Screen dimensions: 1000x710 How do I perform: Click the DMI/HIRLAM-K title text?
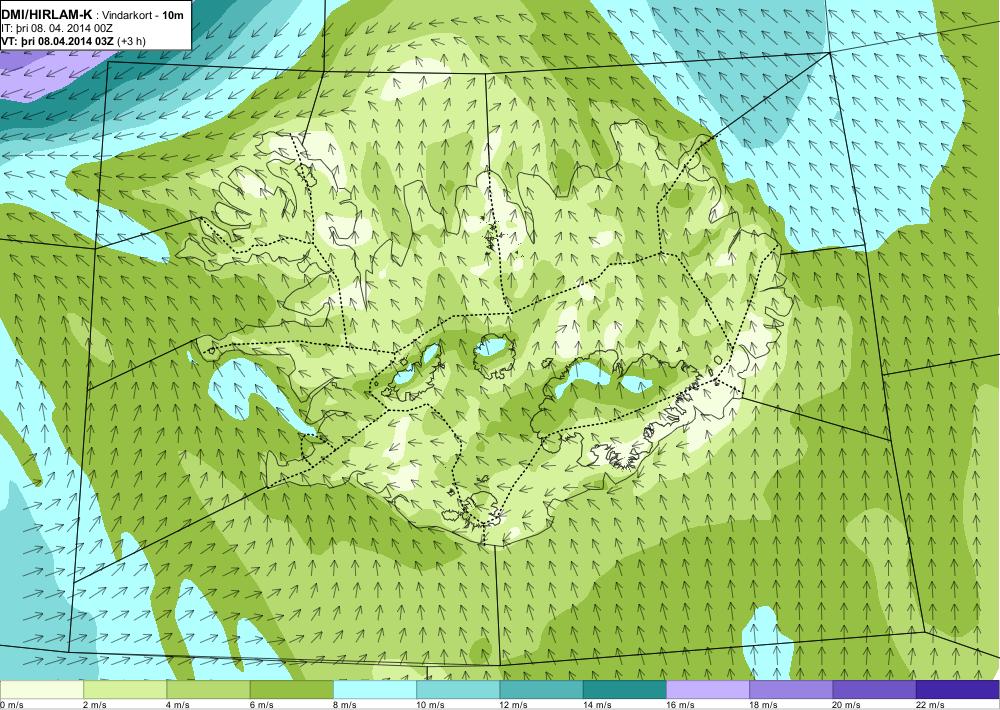(47, 15)
